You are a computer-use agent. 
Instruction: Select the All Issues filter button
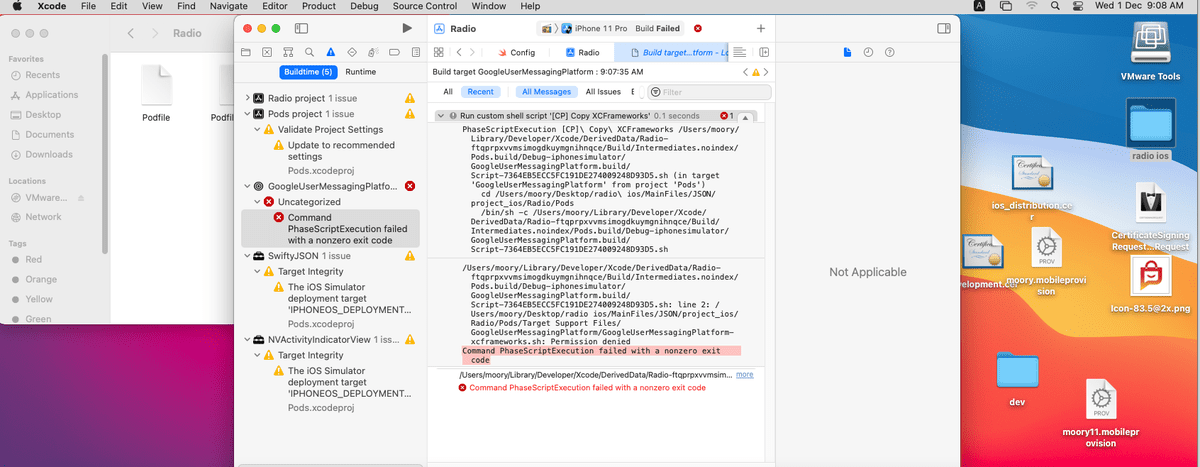click(x=603, y=92)
